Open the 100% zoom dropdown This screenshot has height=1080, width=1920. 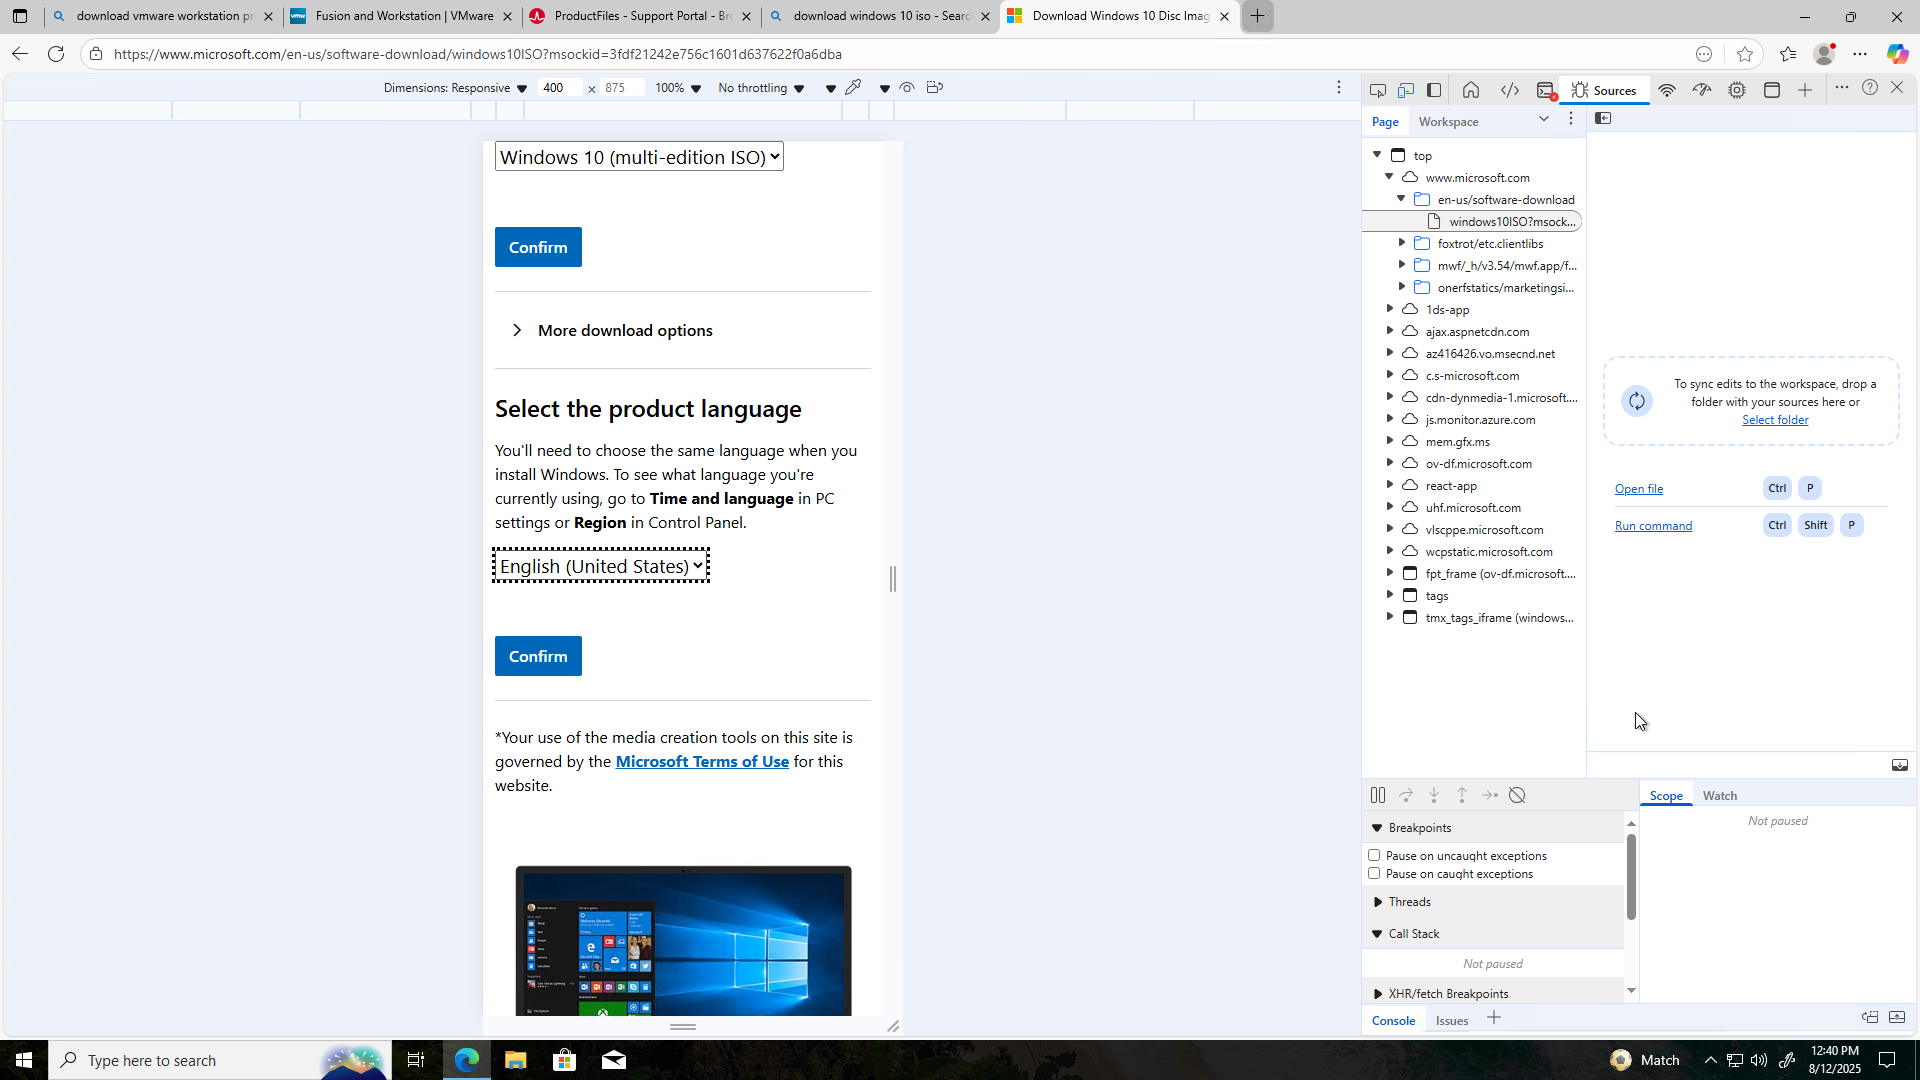click(x=678, y=88)
